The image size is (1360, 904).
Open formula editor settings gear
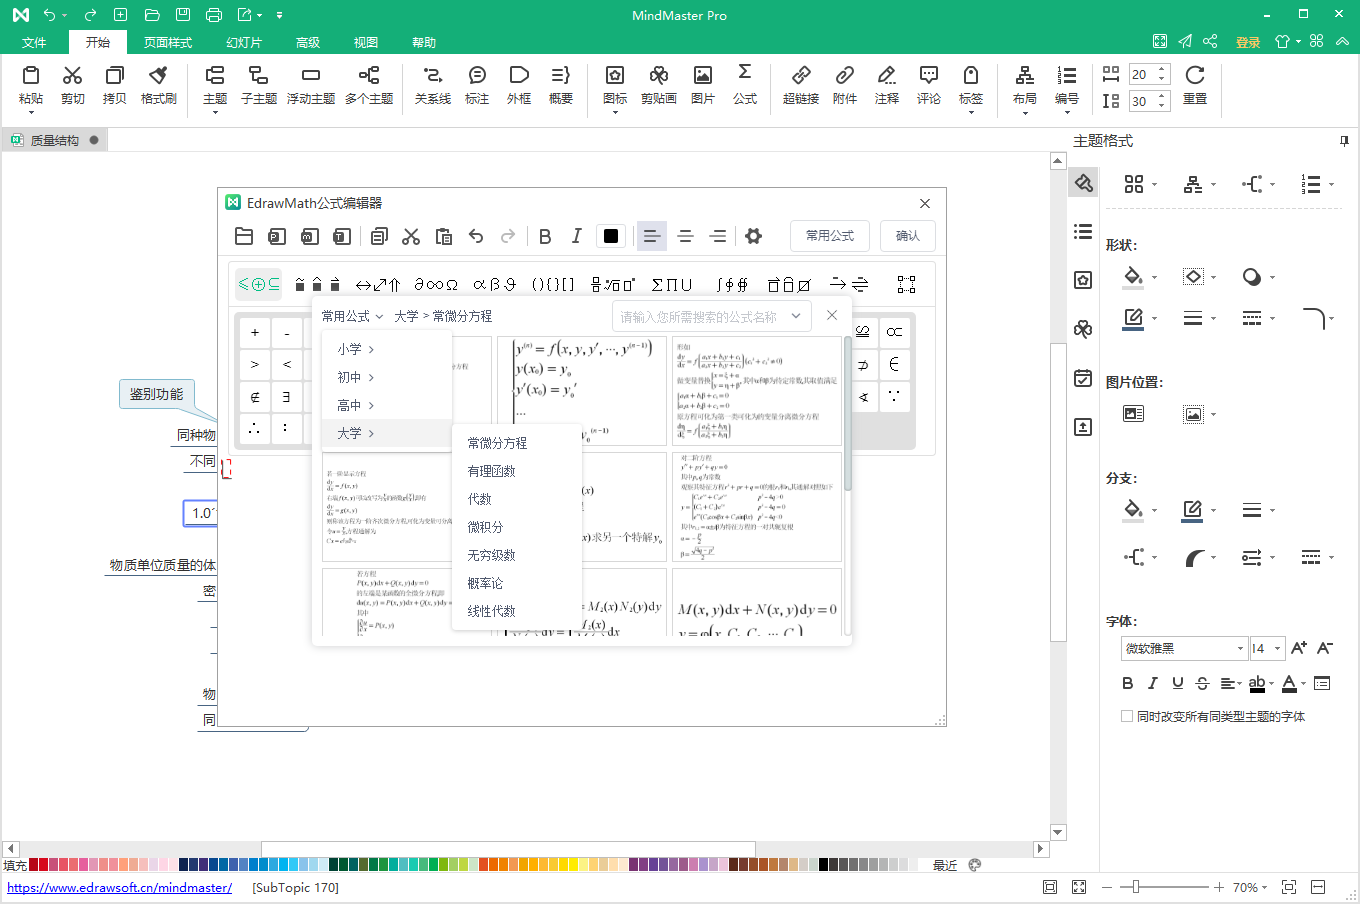[754, 236]
